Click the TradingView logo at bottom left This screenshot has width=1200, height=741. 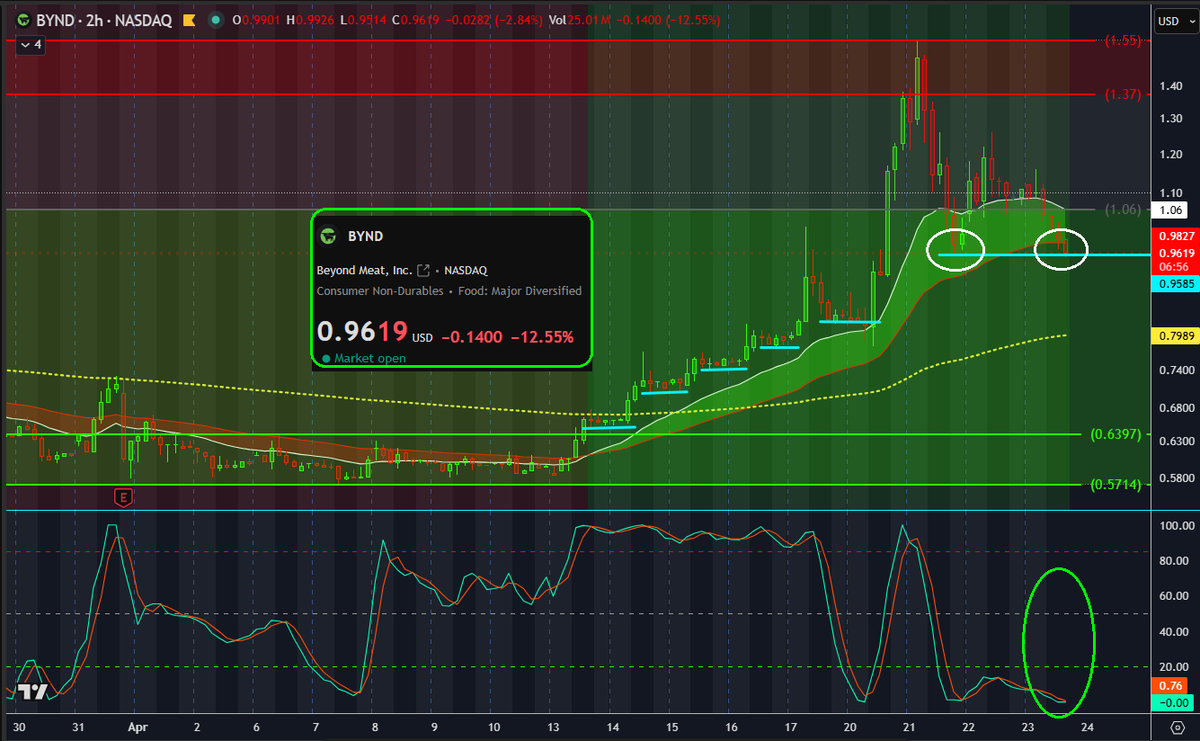click(32, 691)
